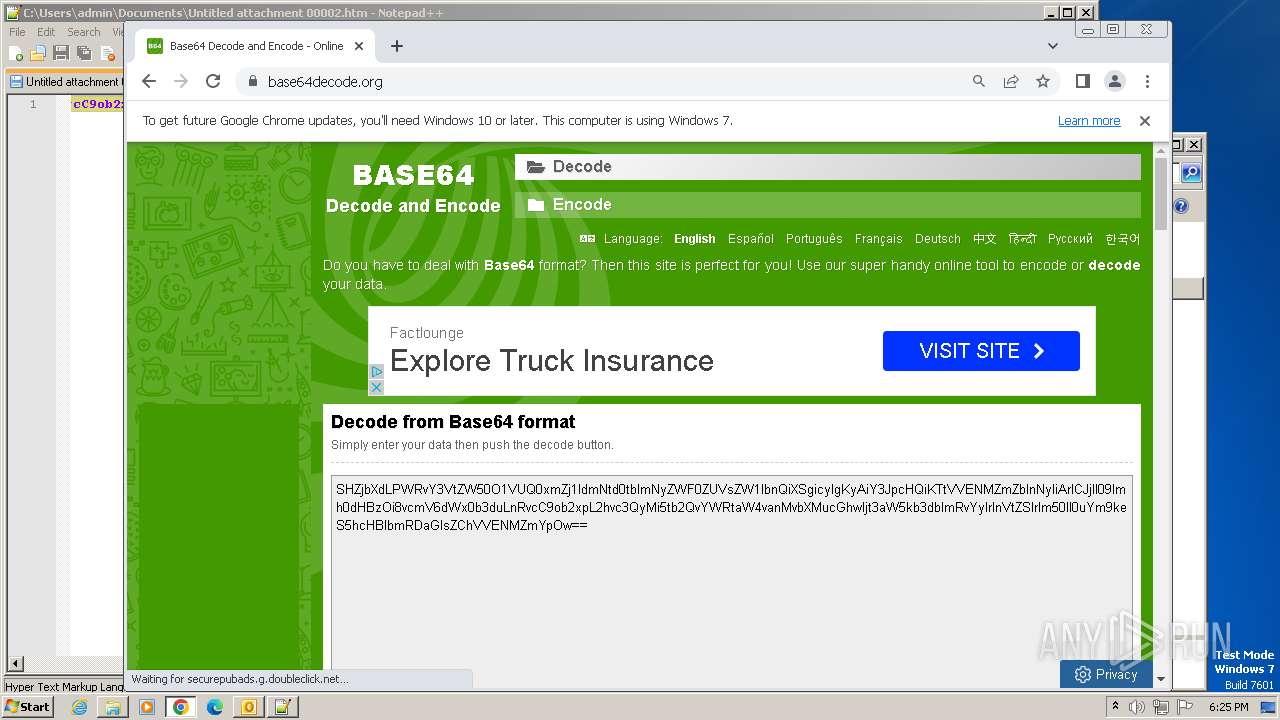This screenshot has width=1280, height=720.
Task: Show hidden system tray icons
Action: [x=1116, y=707]
